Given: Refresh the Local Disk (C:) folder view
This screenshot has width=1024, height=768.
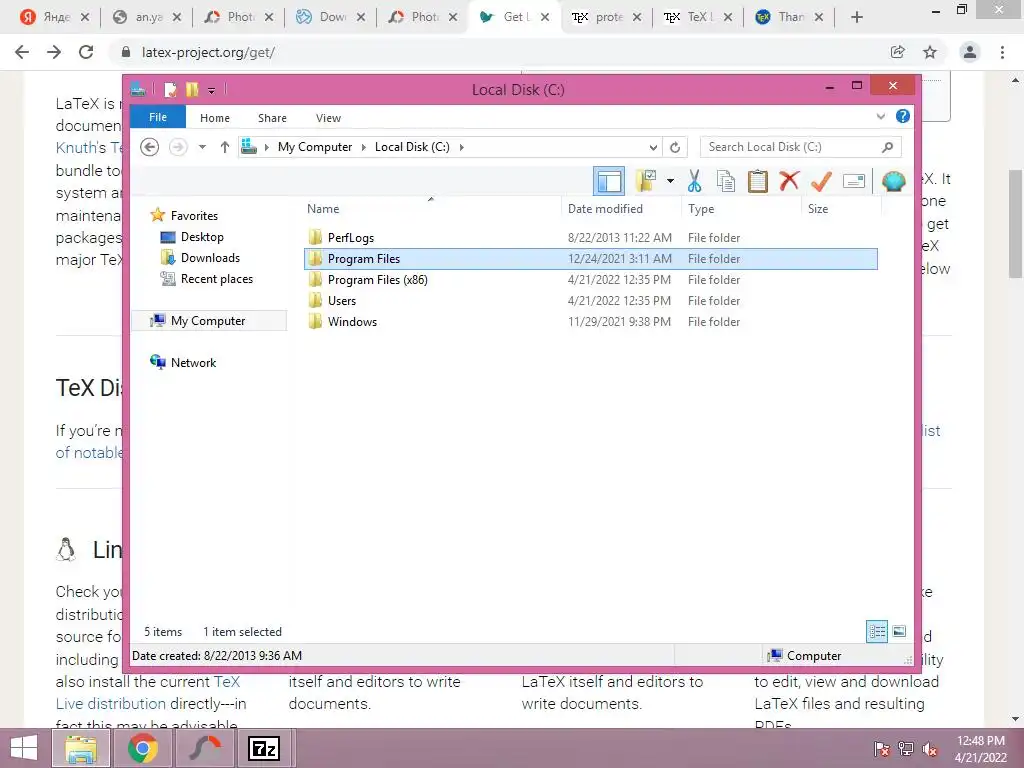Looking at the screenshot, I should click(x=675, y=147).
